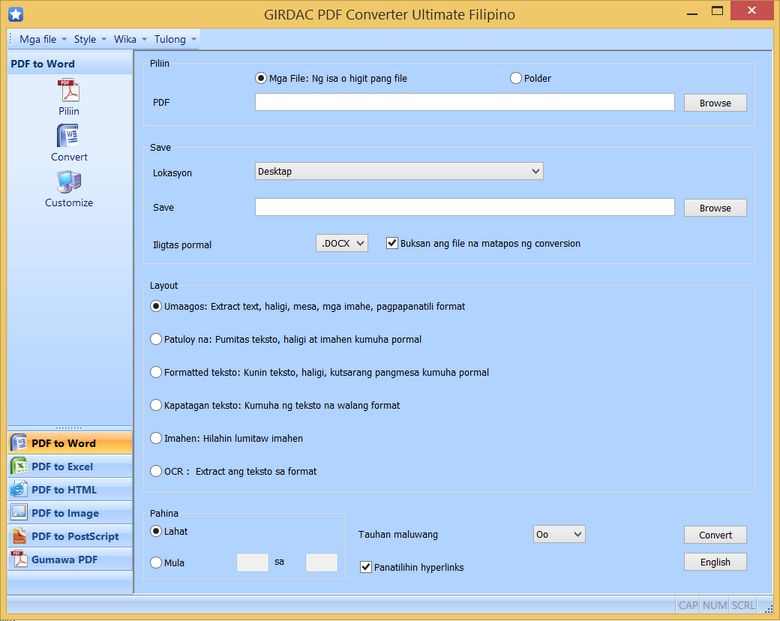
Task: Switch to PDF to HTML tab
Action: 70,490
